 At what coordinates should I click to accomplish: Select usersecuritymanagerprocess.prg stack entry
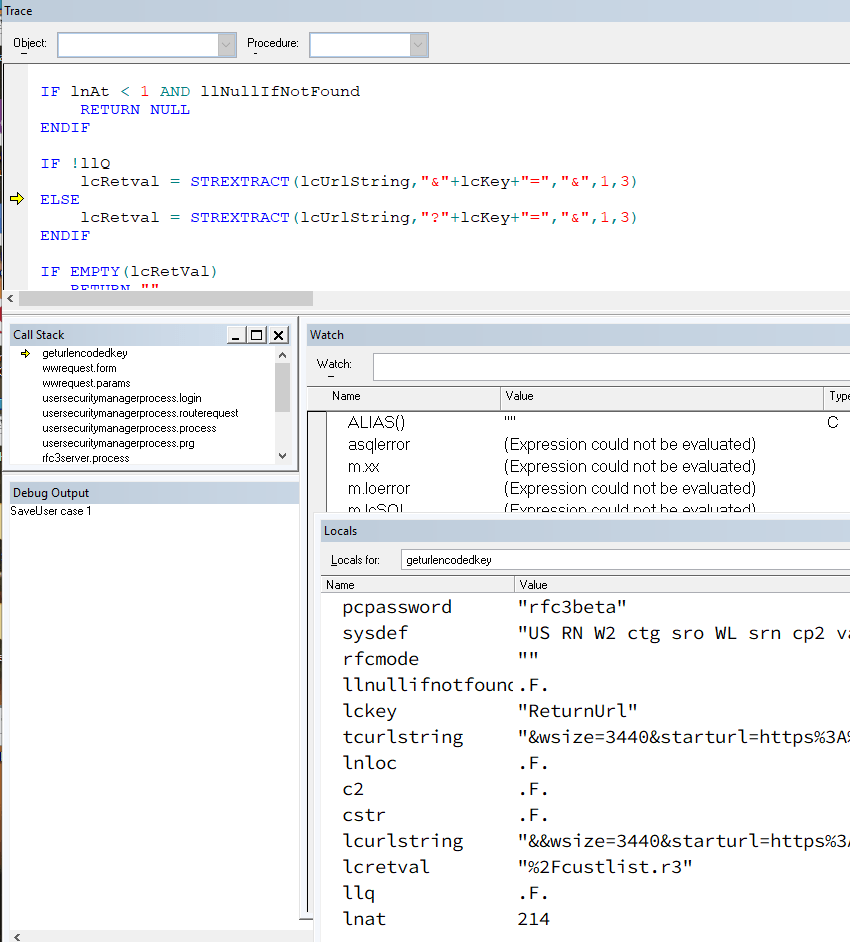pos(118,443)
